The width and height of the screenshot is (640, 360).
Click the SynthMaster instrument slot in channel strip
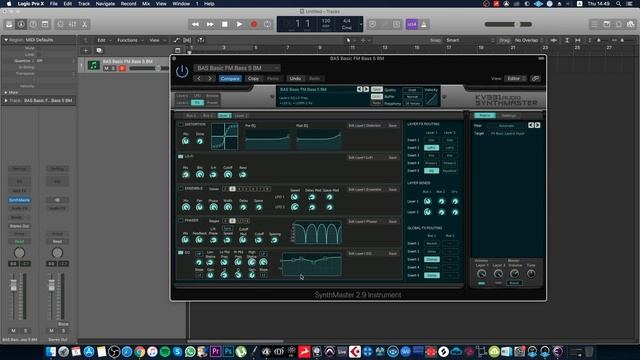tap(19, 200)
